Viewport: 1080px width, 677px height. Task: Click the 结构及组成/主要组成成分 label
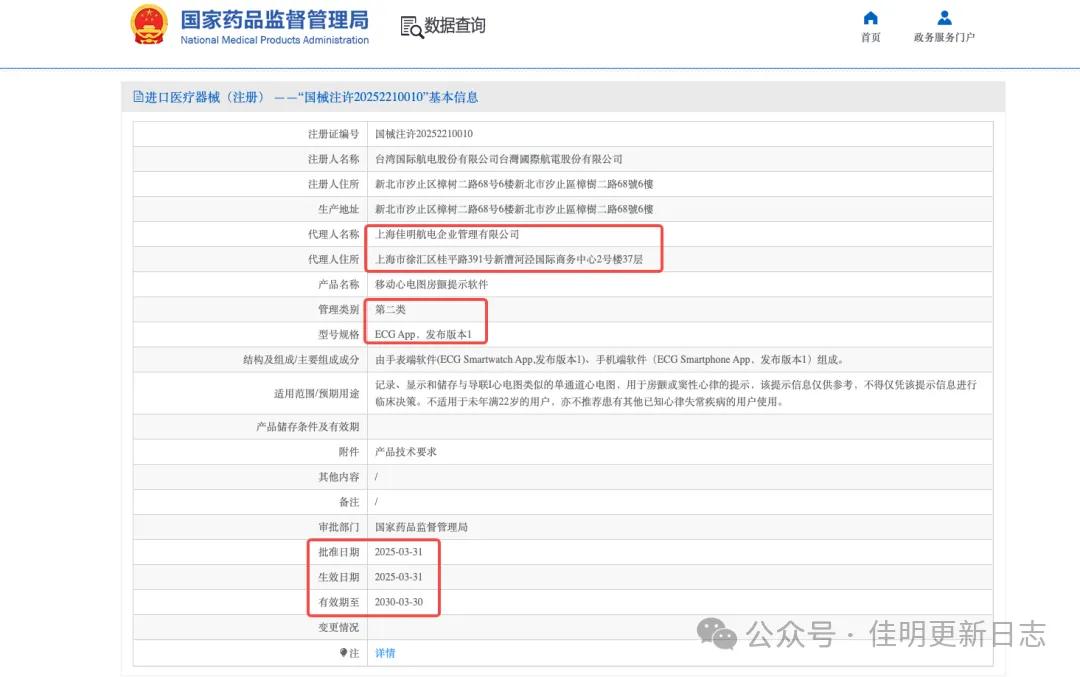301,360
